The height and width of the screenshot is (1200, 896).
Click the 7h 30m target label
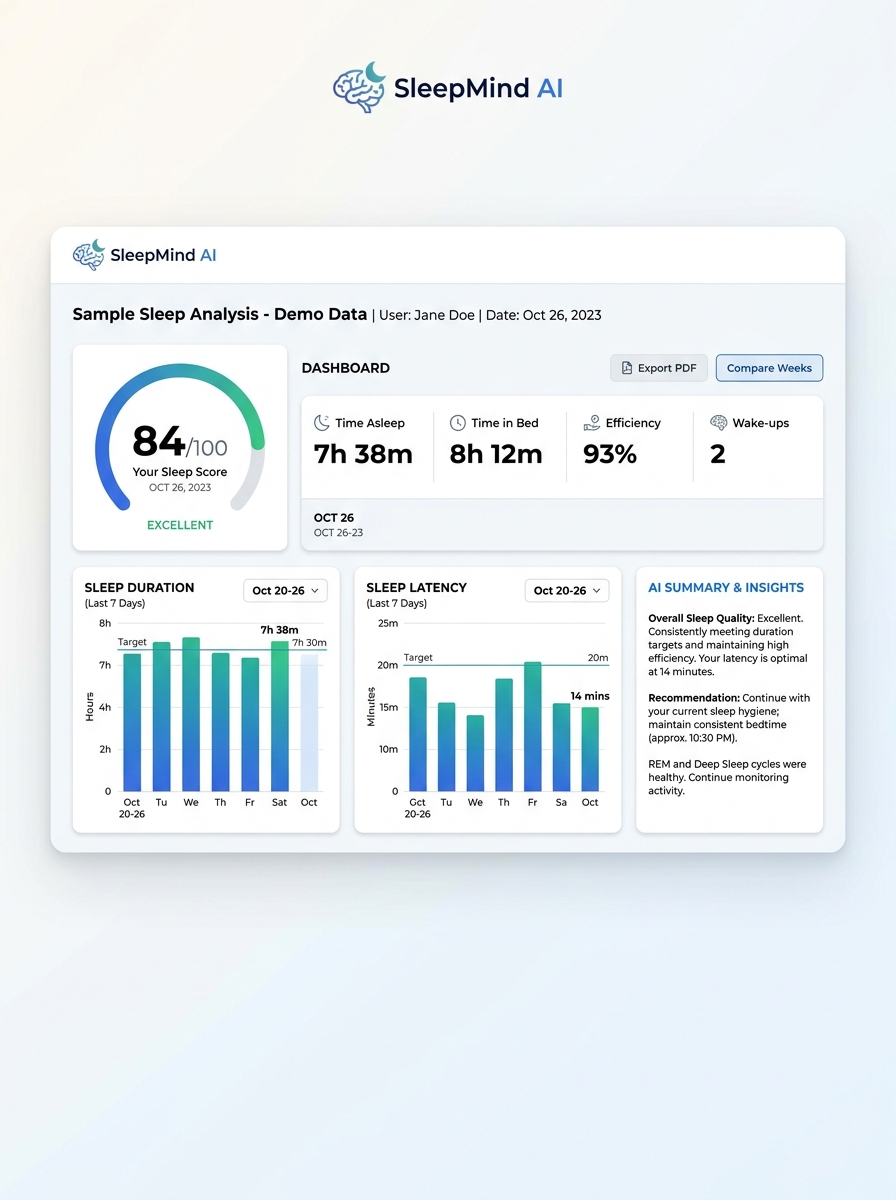(x=309, y=643)
